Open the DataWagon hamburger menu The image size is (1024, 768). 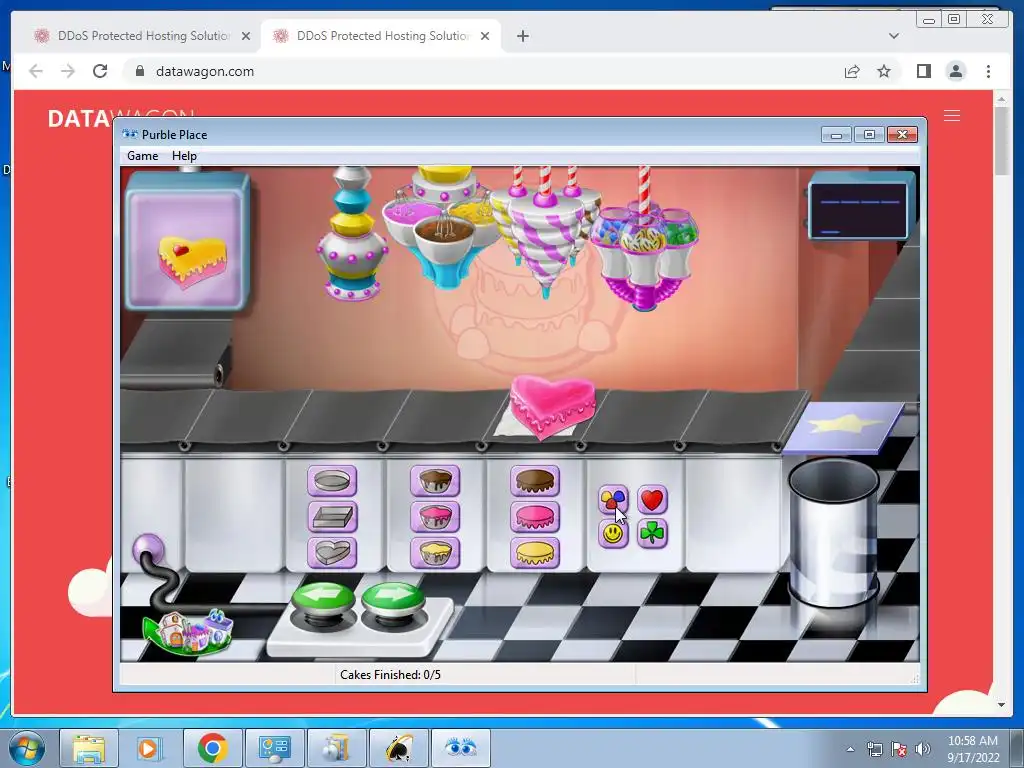(952, 116)
